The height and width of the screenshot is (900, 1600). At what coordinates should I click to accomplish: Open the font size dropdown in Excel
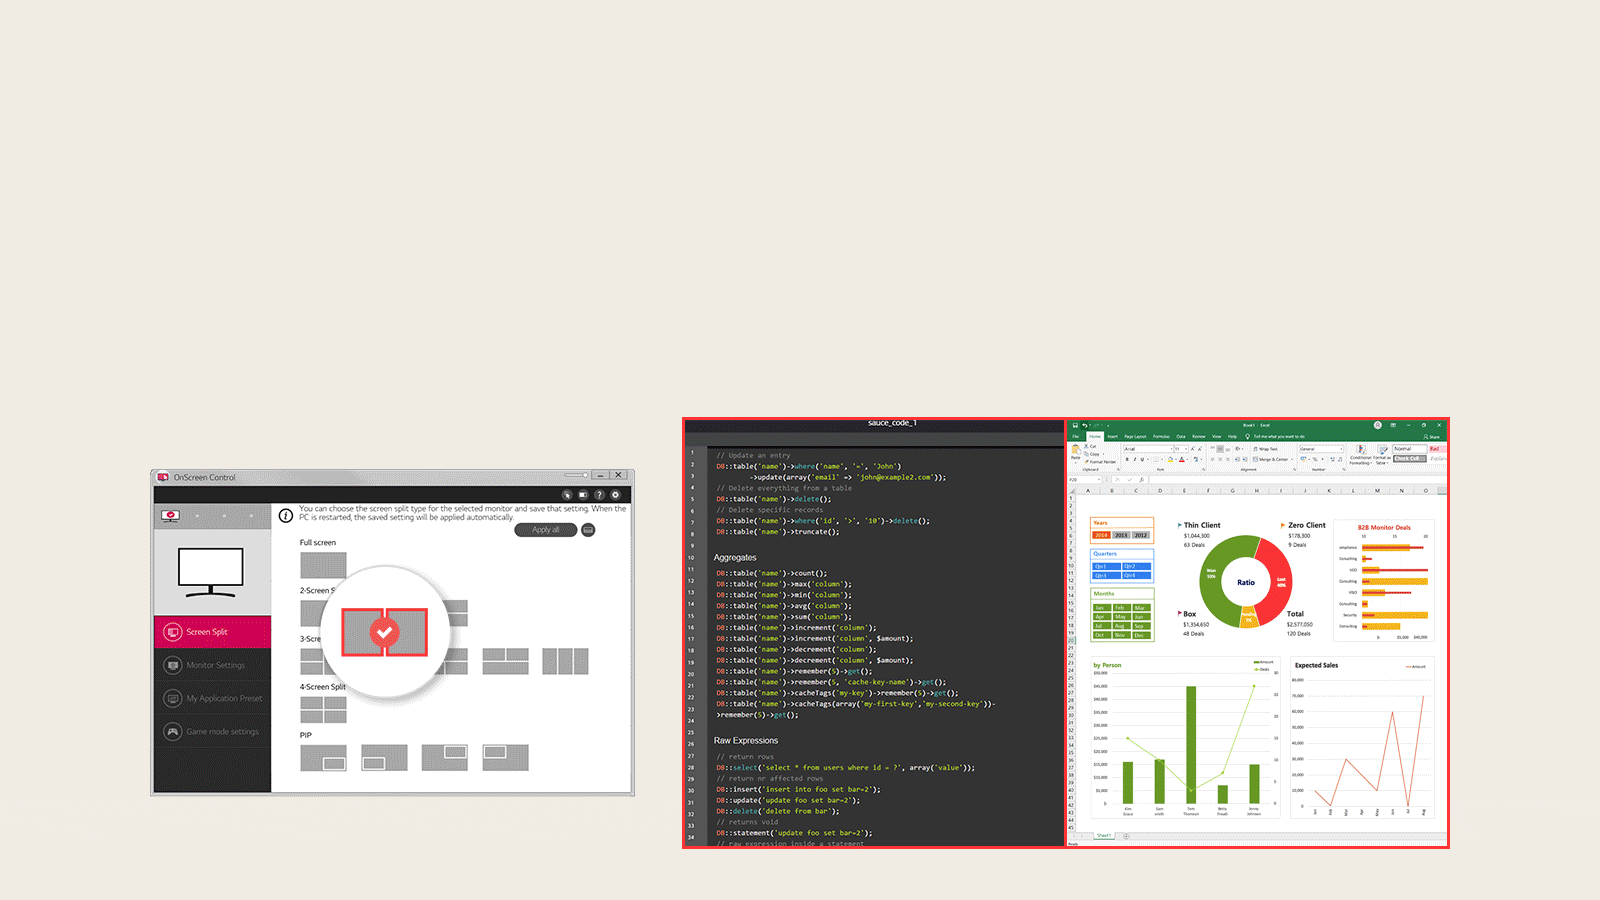point(1186,448)
